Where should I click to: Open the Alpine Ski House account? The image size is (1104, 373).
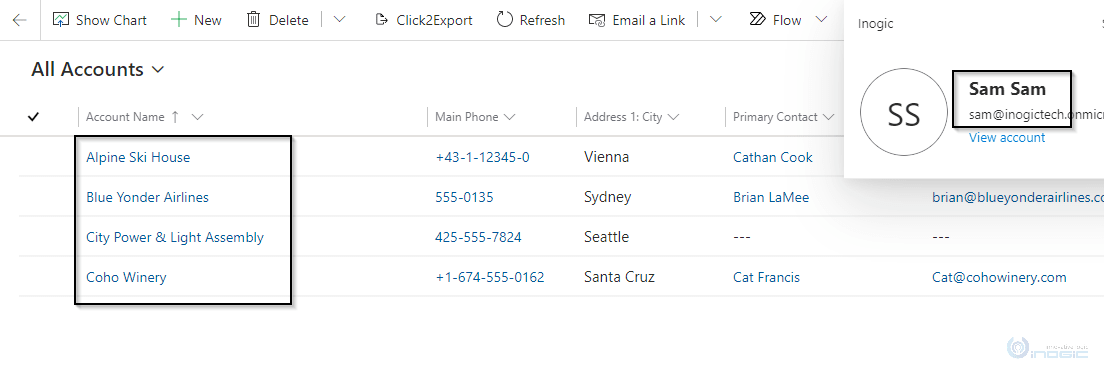pos(138,158)
